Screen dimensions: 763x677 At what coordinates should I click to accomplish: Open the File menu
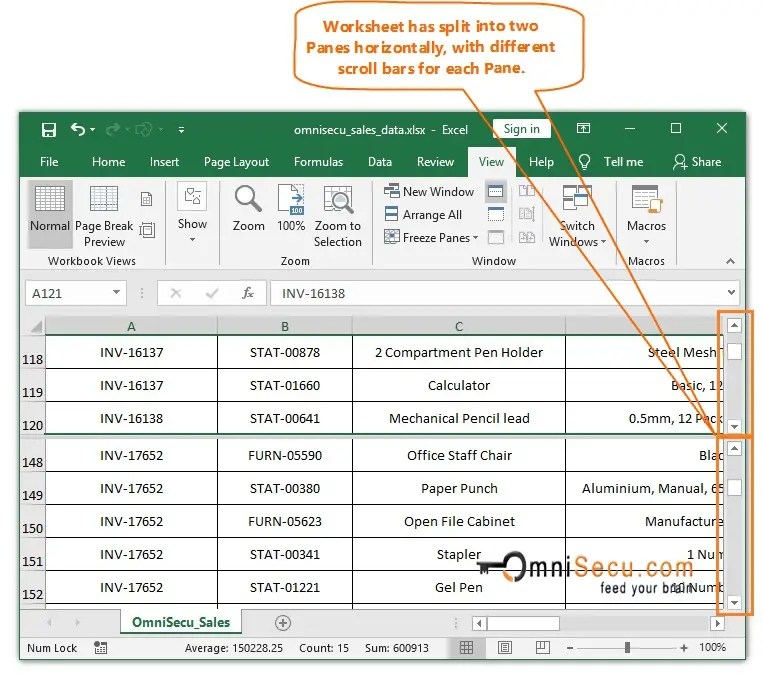point(49,162)
